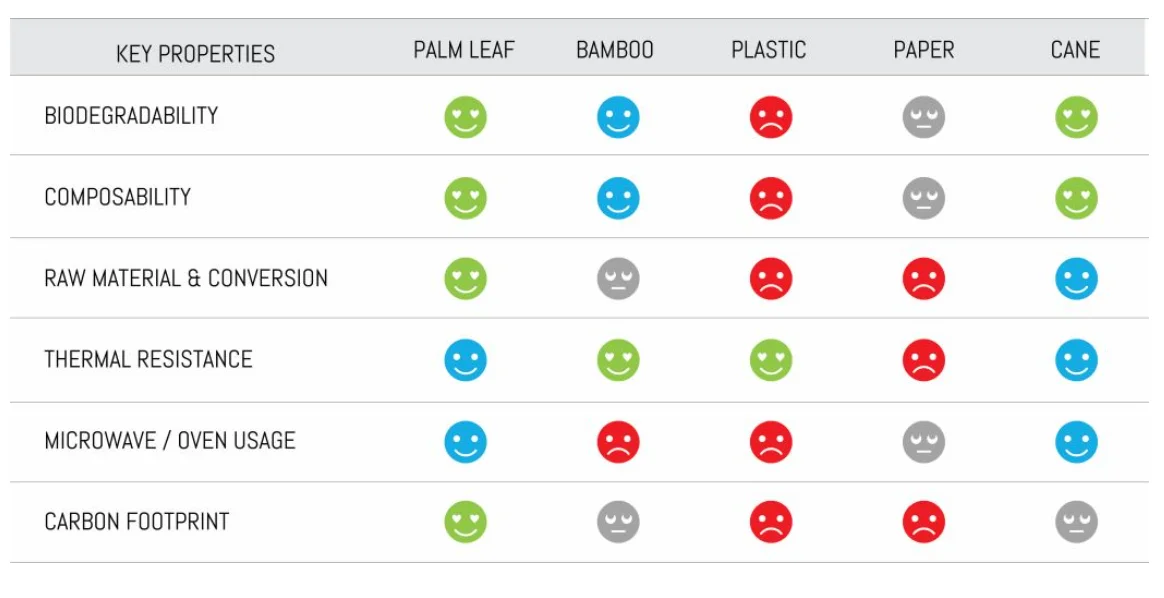Click Bamboo raw material gray neutral face

[x=618, y=279]
